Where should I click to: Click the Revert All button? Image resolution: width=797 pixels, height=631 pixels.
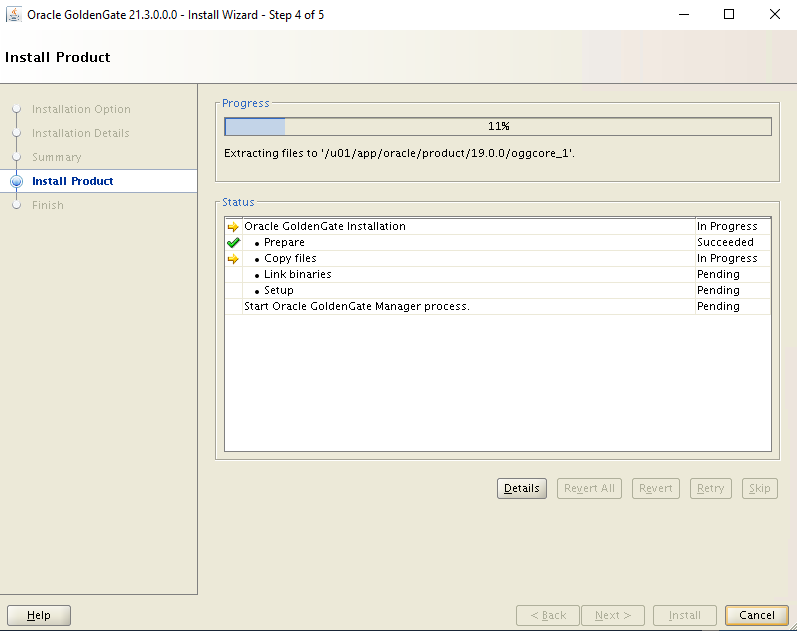pyautogui.click(x=589, y=488)
